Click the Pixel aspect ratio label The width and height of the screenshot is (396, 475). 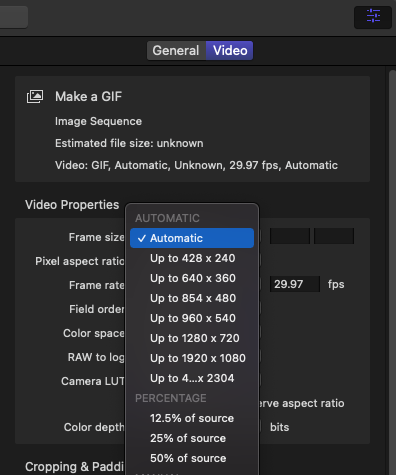coord(80,261)
